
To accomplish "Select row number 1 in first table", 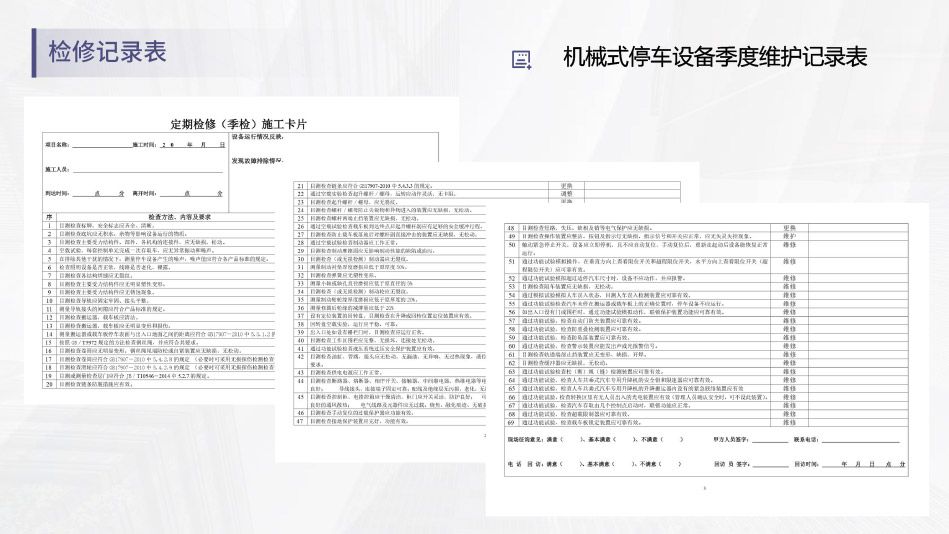I will (x=49, y=225).
